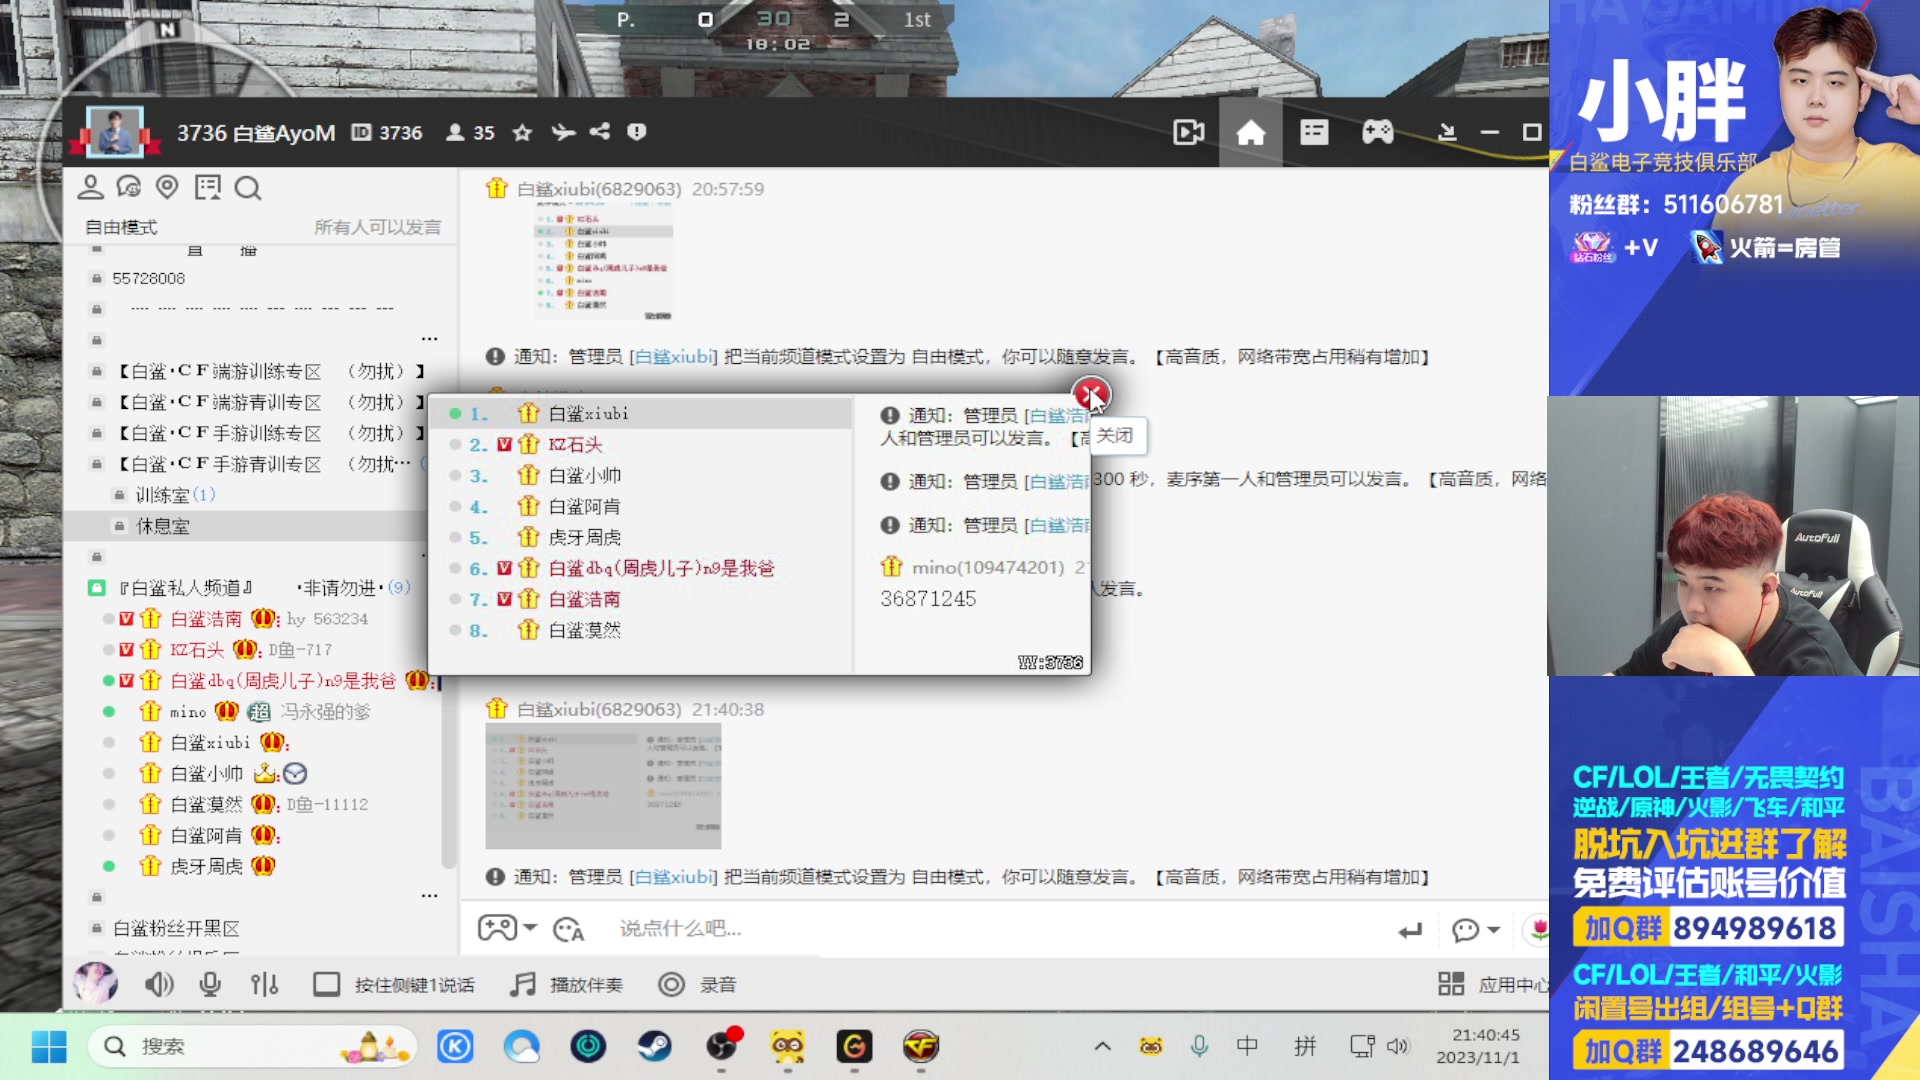Screen dimensions: 1920x1080
Task: Toggle the microphone icon in bottom bar
Action: [x=210, y=985]
